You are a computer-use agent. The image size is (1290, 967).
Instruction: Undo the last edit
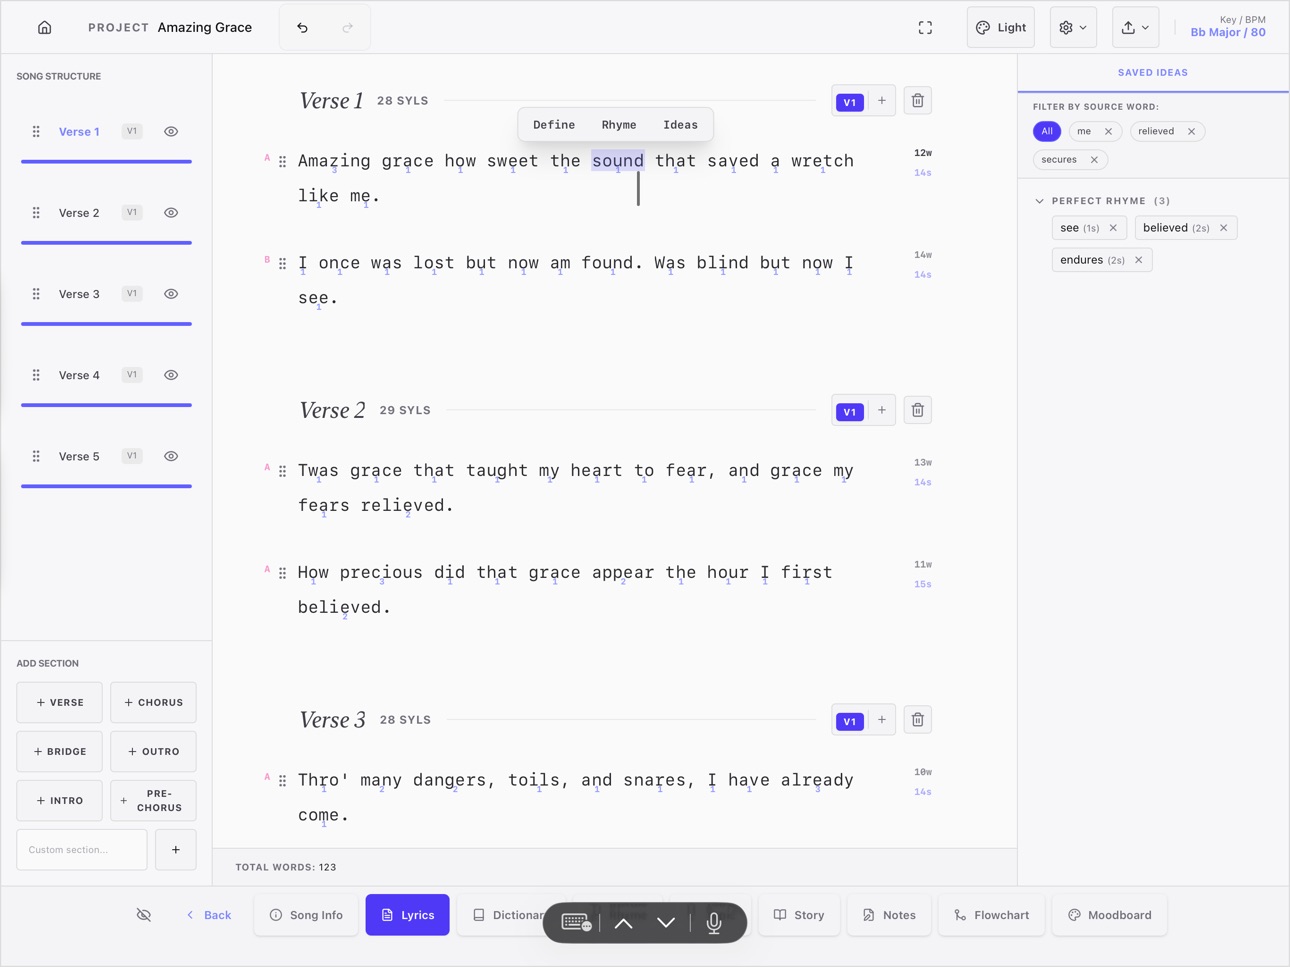point(303,28)
